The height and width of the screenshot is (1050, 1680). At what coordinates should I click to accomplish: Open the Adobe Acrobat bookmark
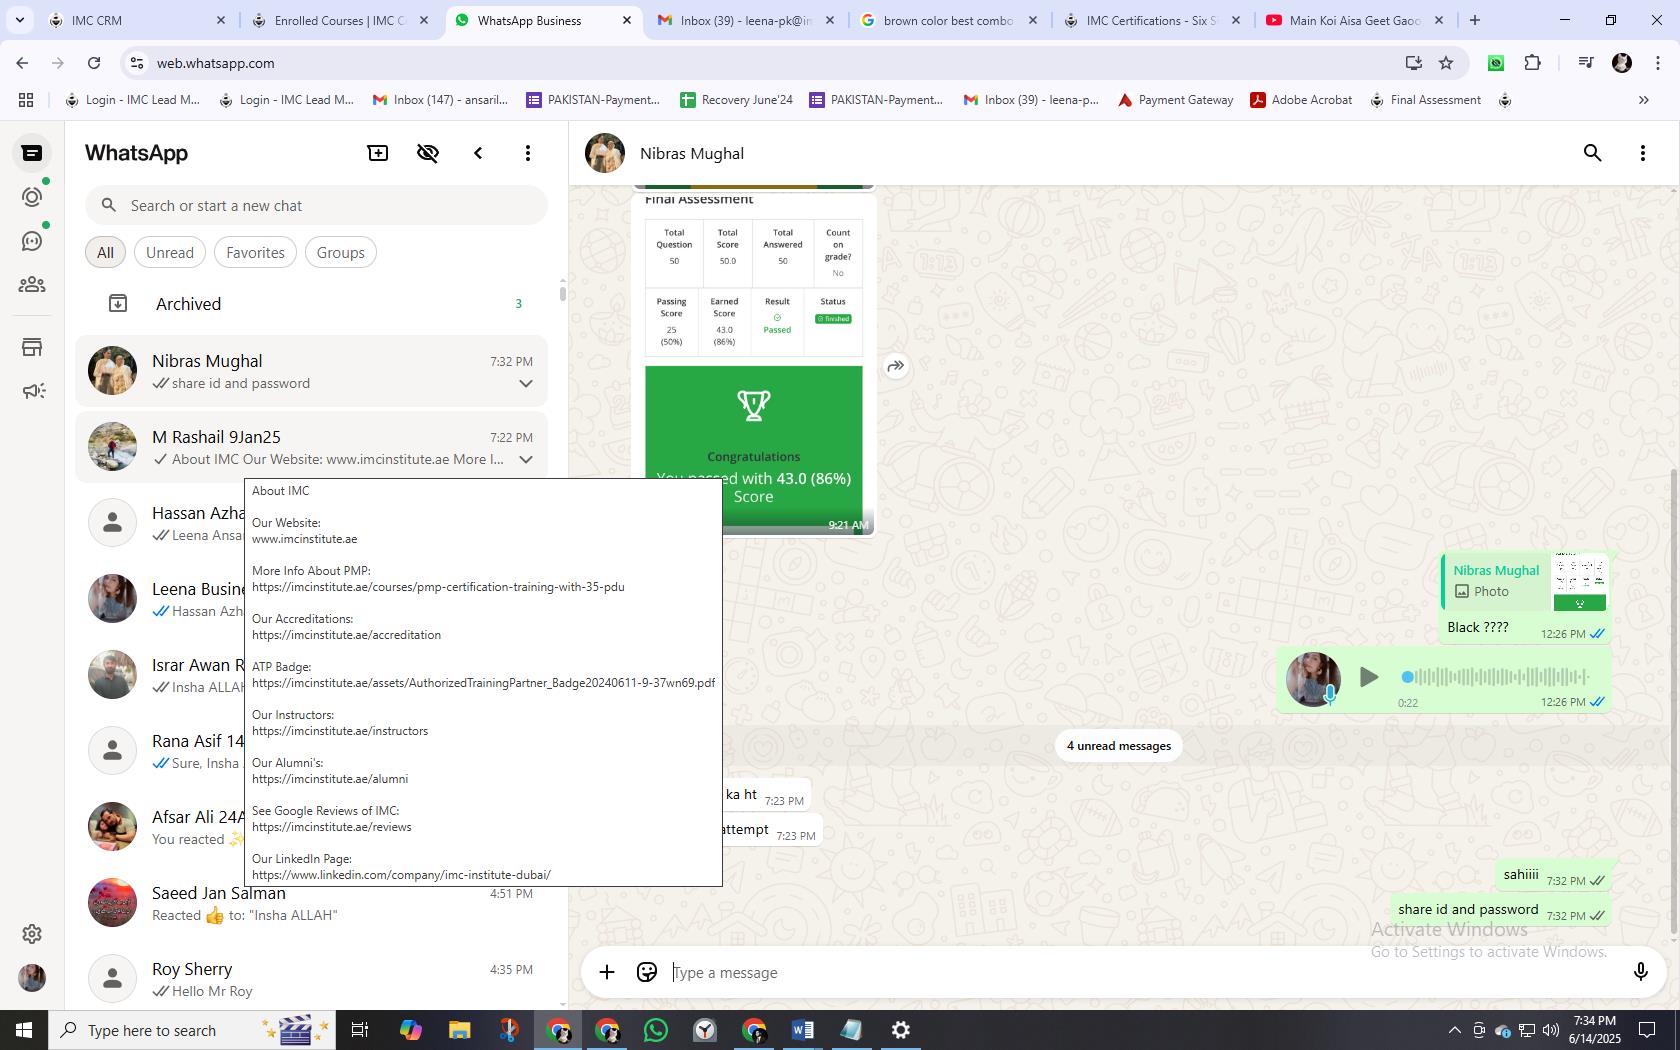[x=1302, y=100]
